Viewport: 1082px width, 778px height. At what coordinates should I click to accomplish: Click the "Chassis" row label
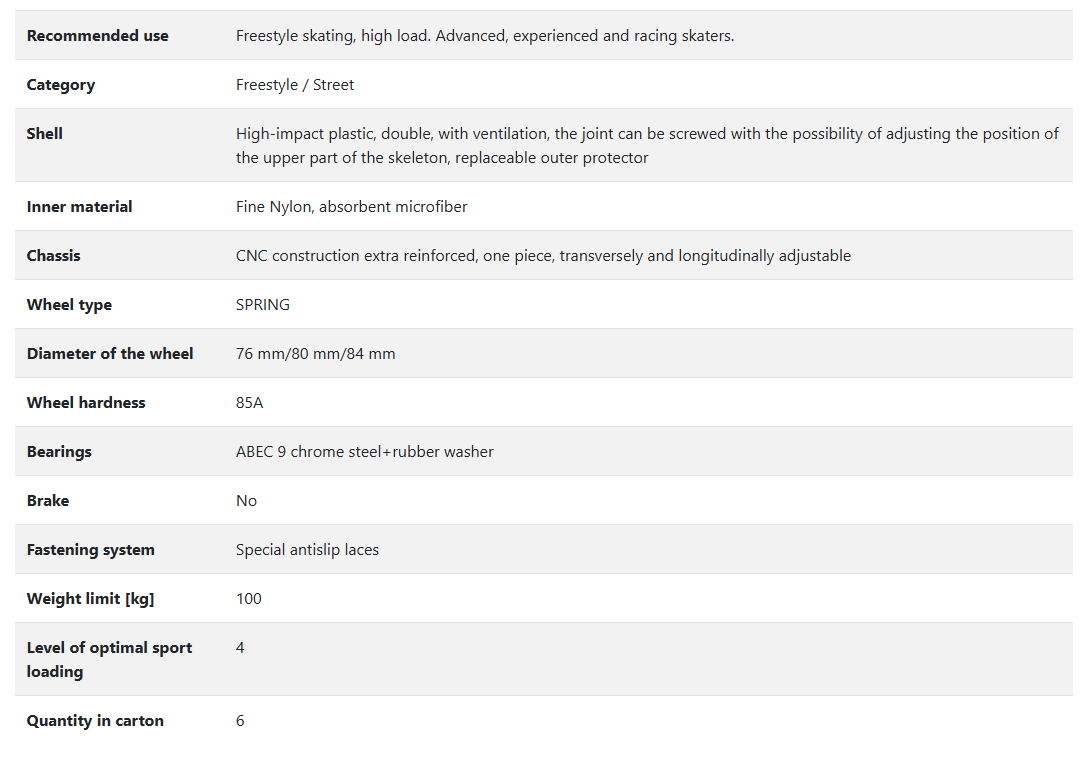coord(53,256)
